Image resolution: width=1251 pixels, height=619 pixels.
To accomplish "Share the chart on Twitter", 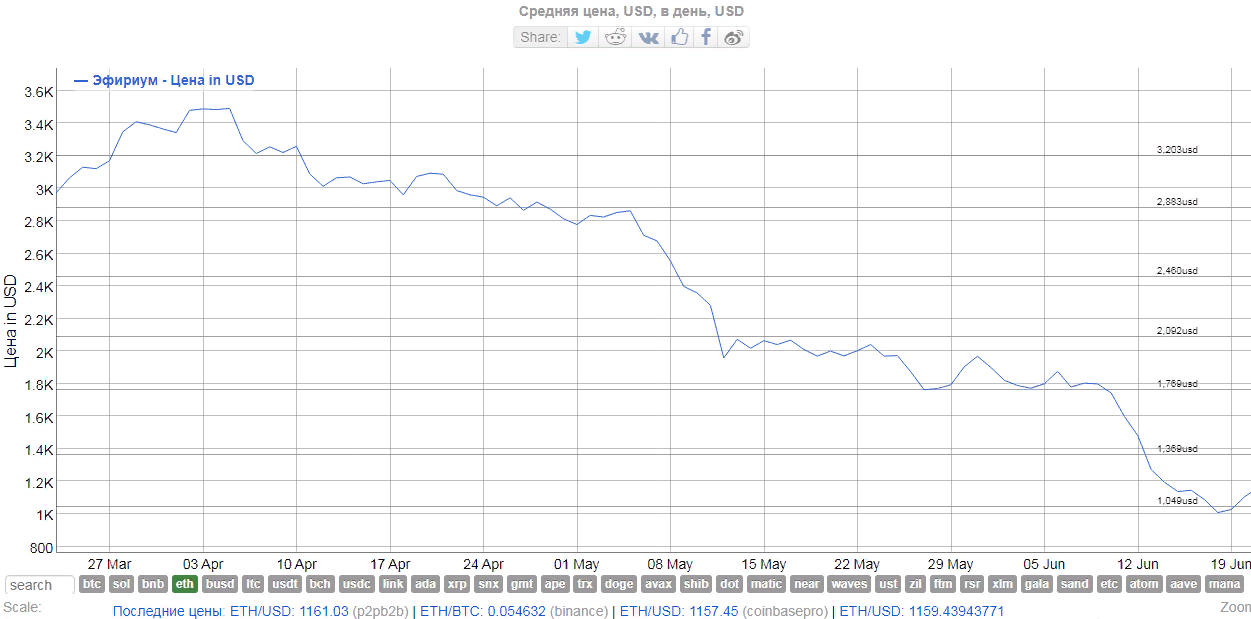I will [583, 37].
